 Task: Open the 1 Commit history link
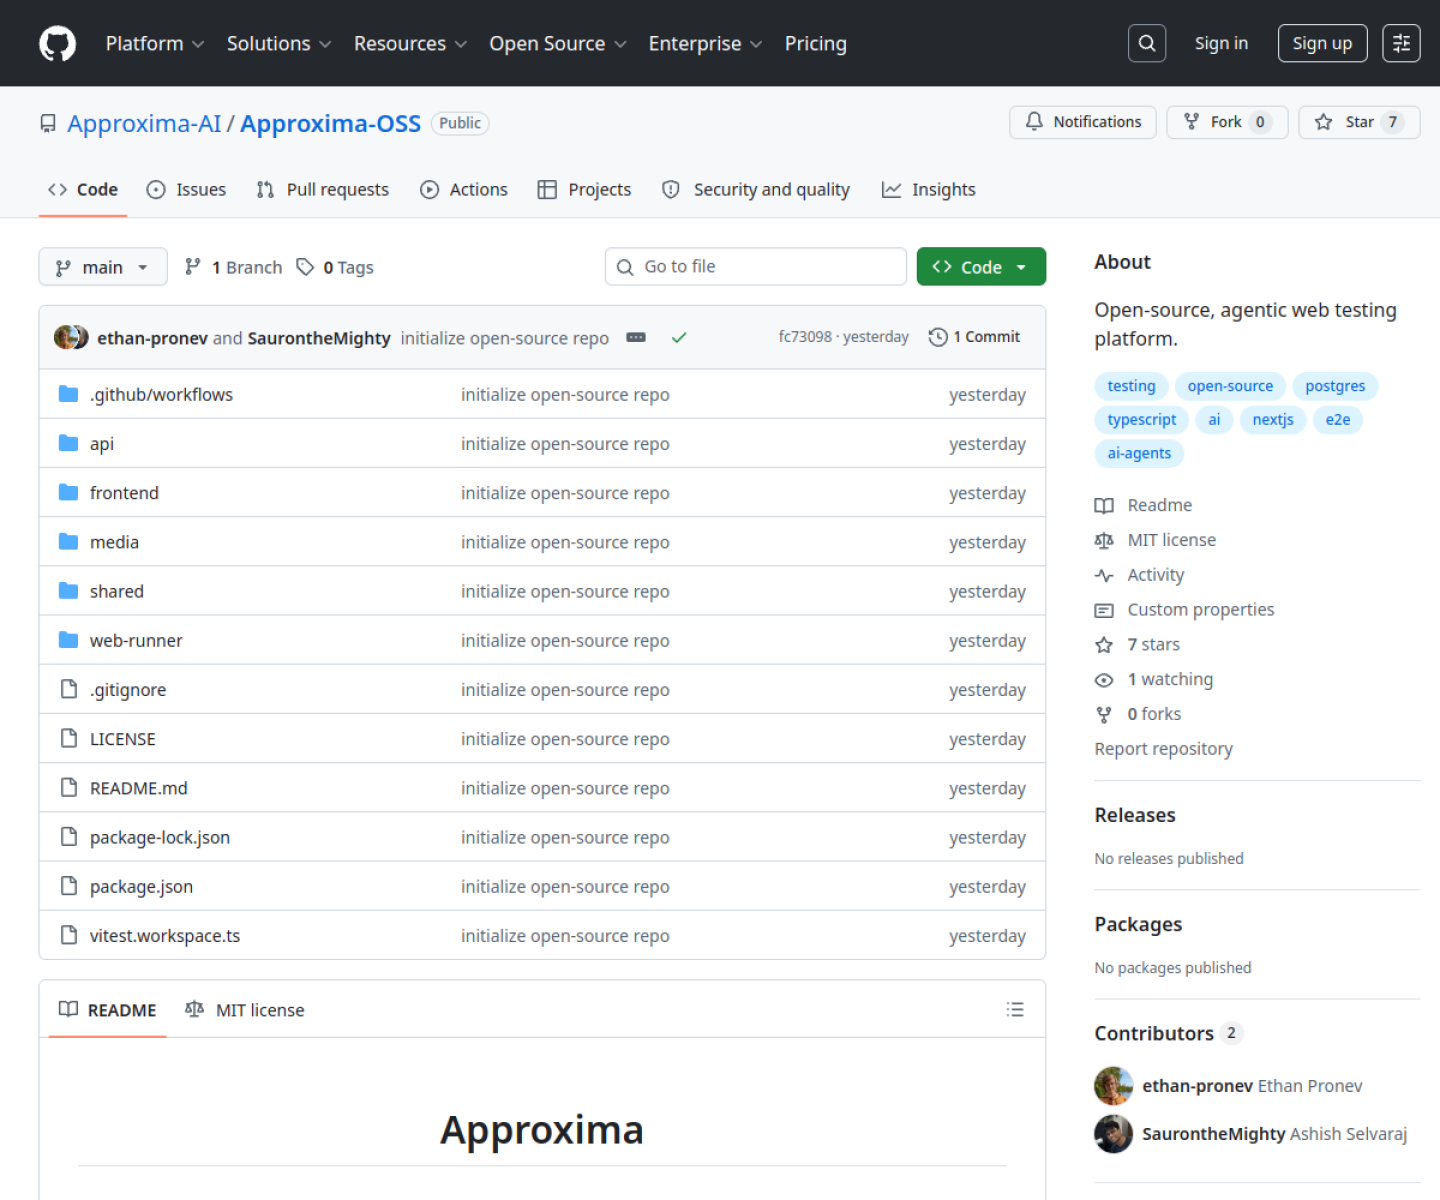(974, 337)
